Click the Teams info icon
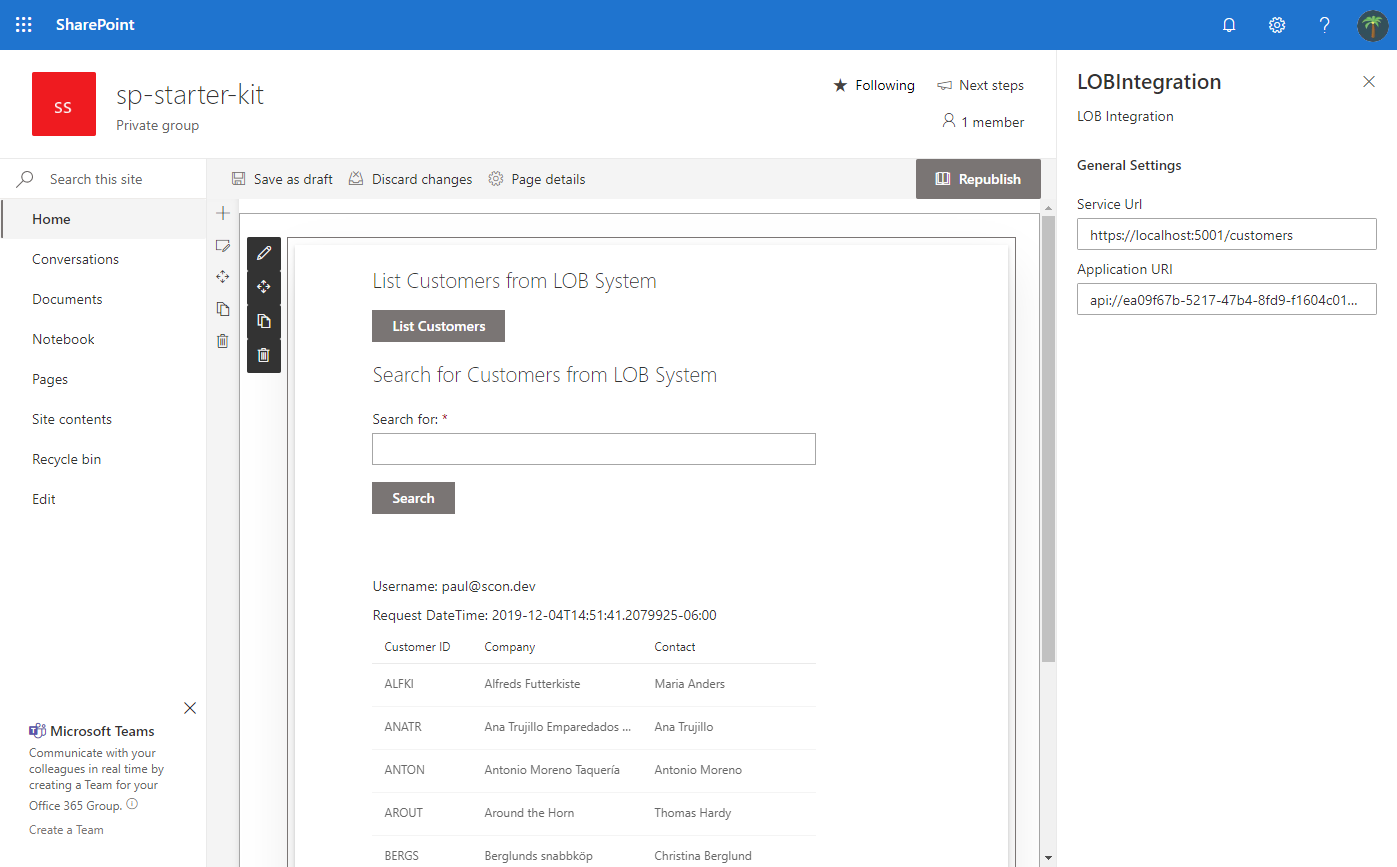Image resolution: width=1397 pixels, height=867 pixels. coord(132,804)
